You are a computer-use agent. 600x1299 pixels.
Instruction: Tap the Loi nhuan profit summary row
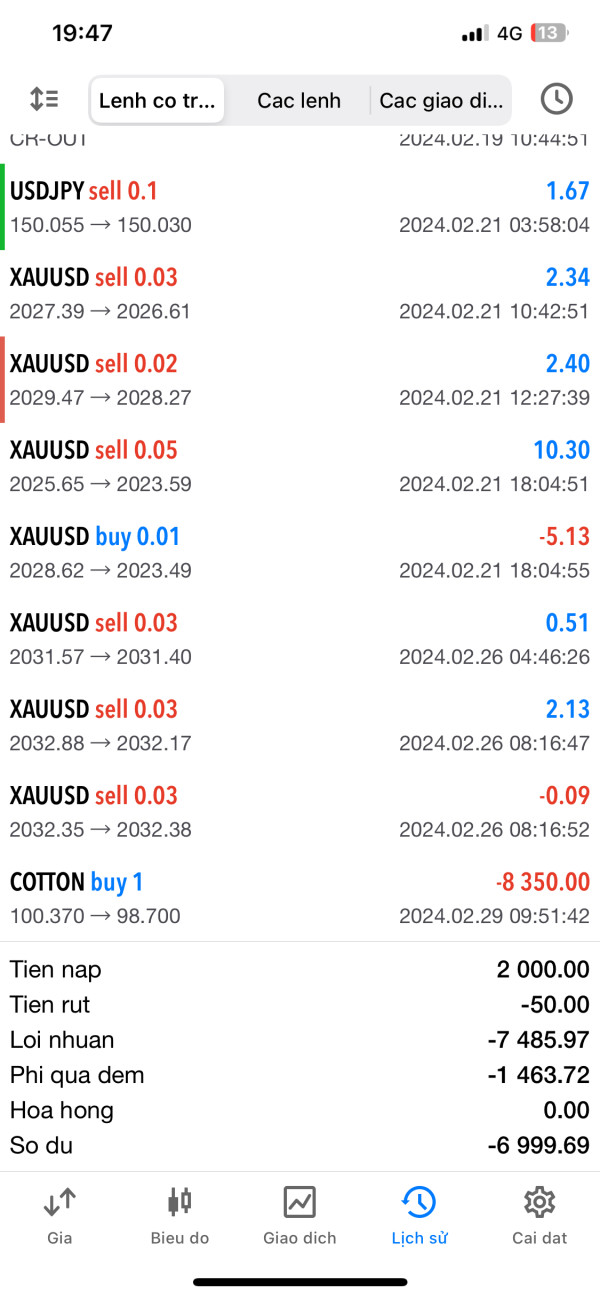click(300, 1040)
